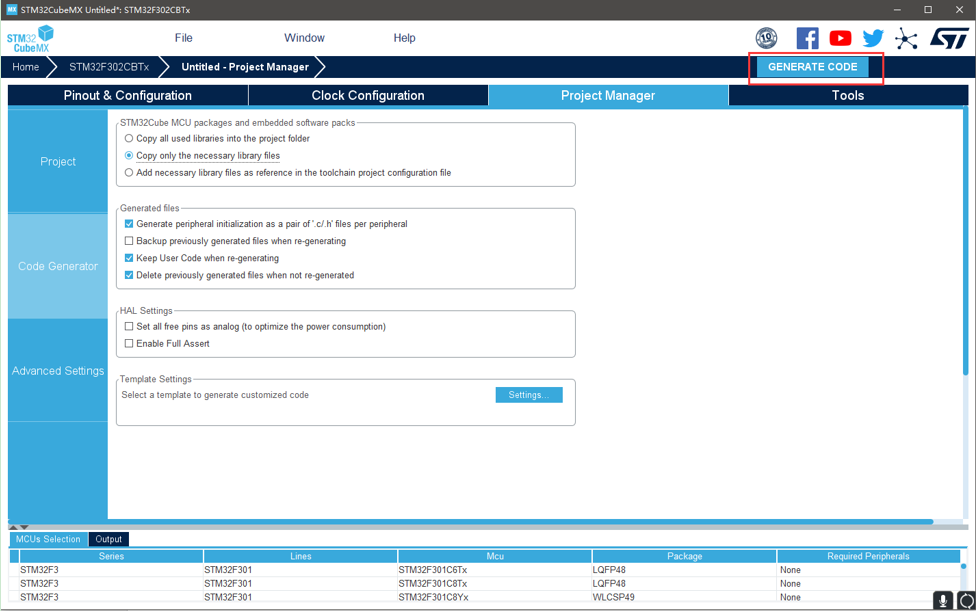Open the Advanced Settings side section
The image size is (976, 611).
pos(58,371)
